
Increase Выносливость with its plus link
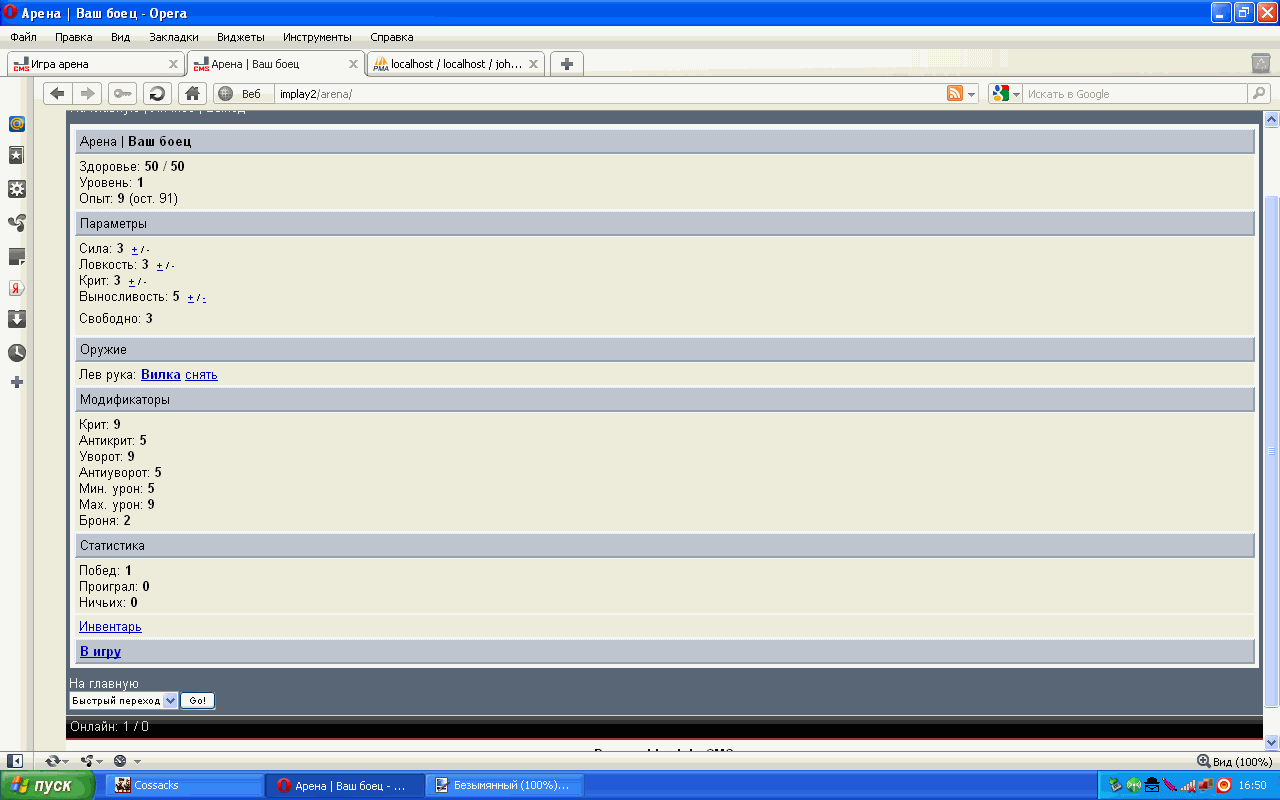(191, 297)
